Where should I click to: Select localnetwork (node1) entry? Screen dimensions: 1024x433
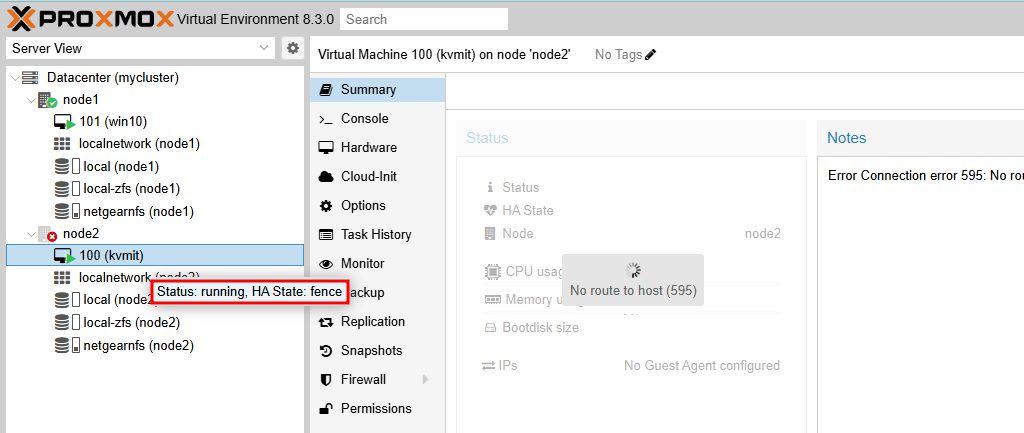point(139,144)
